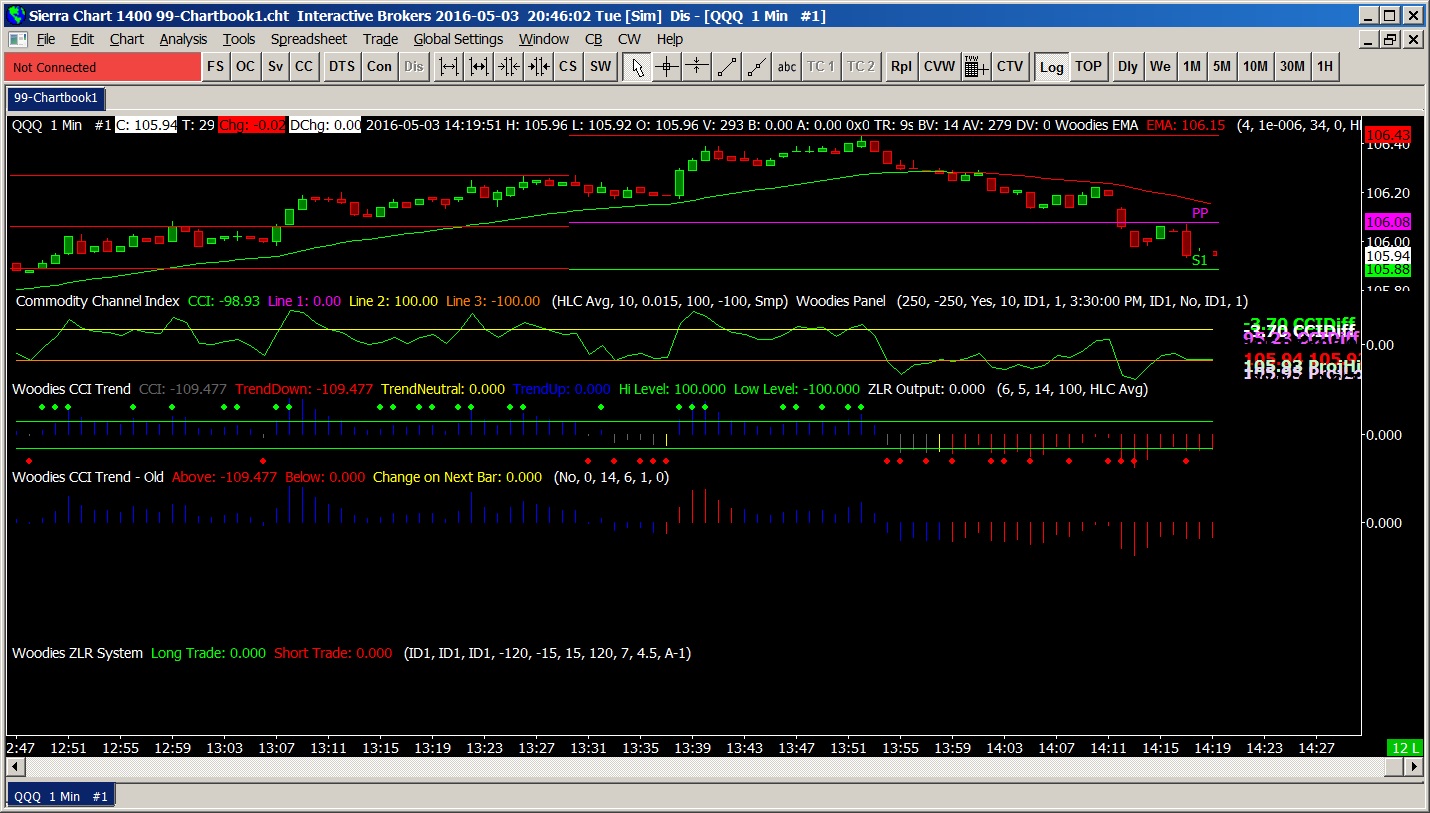Open the Spreadsheet menu
The height and width of the screenshot is (813, 1430).
coord(308,39)
